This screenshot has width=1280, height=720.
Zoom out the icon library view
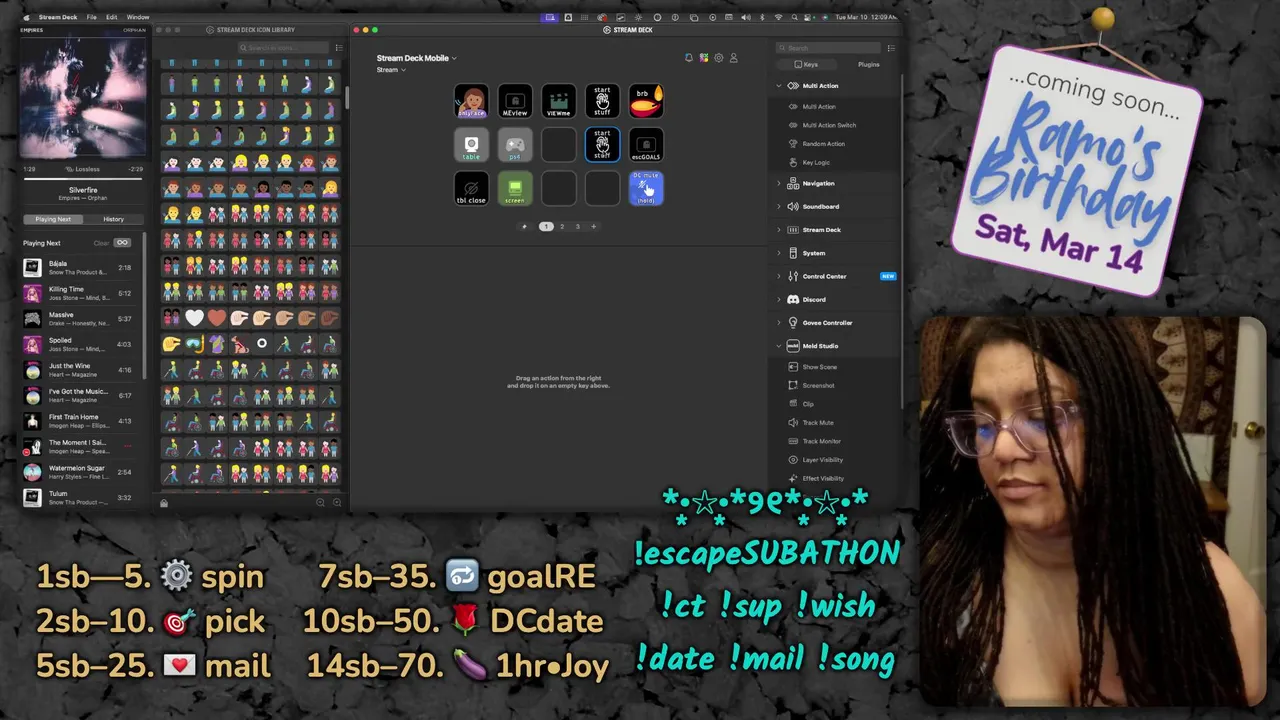321,502
